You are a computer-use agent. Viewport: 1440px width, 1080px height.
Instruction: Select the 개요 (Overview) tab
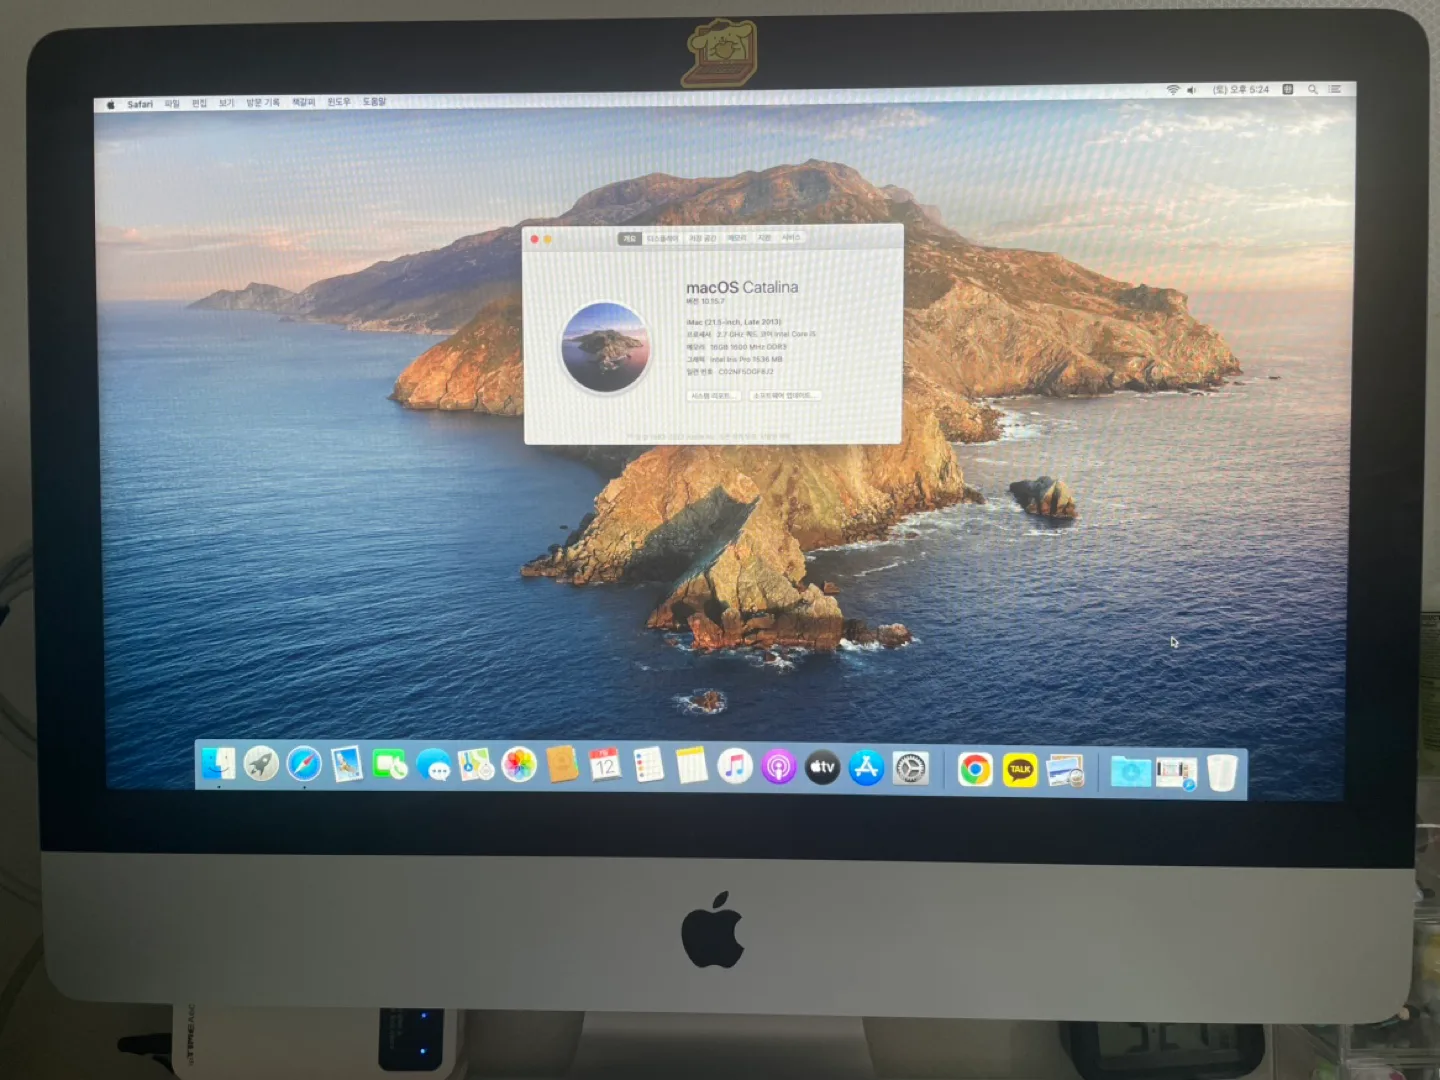(x=629, y=238)
